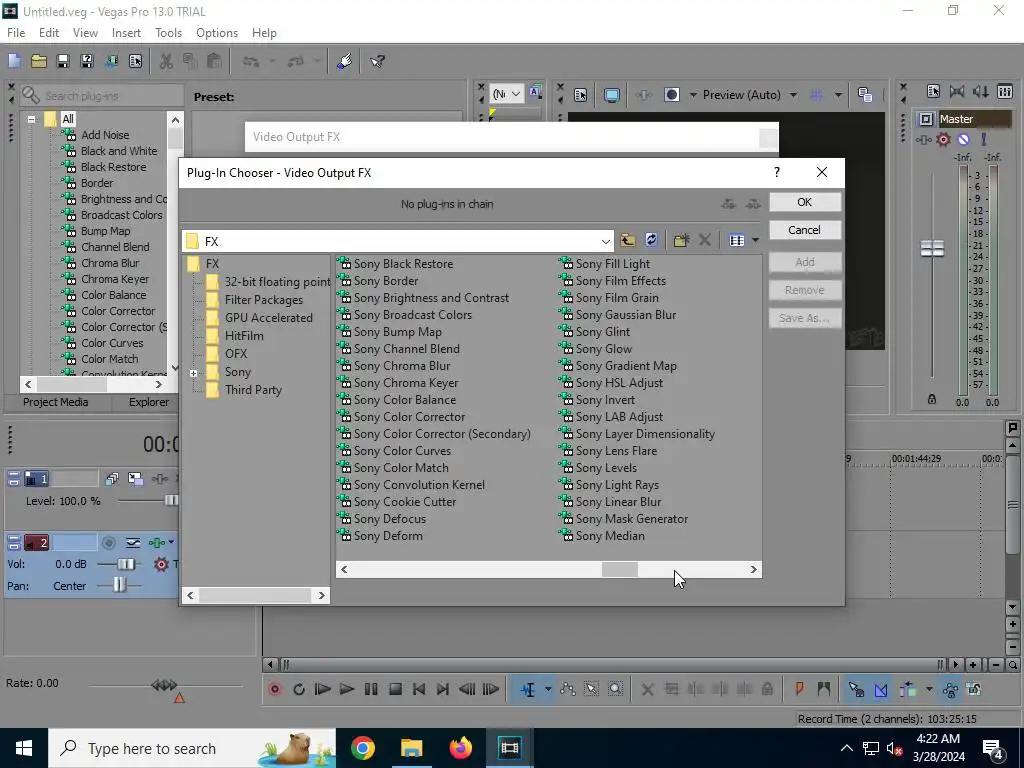Screen dimensions: 1024x768
Task: Create new folder in Plug-In Chooser
Action: (x=681, y=240)
